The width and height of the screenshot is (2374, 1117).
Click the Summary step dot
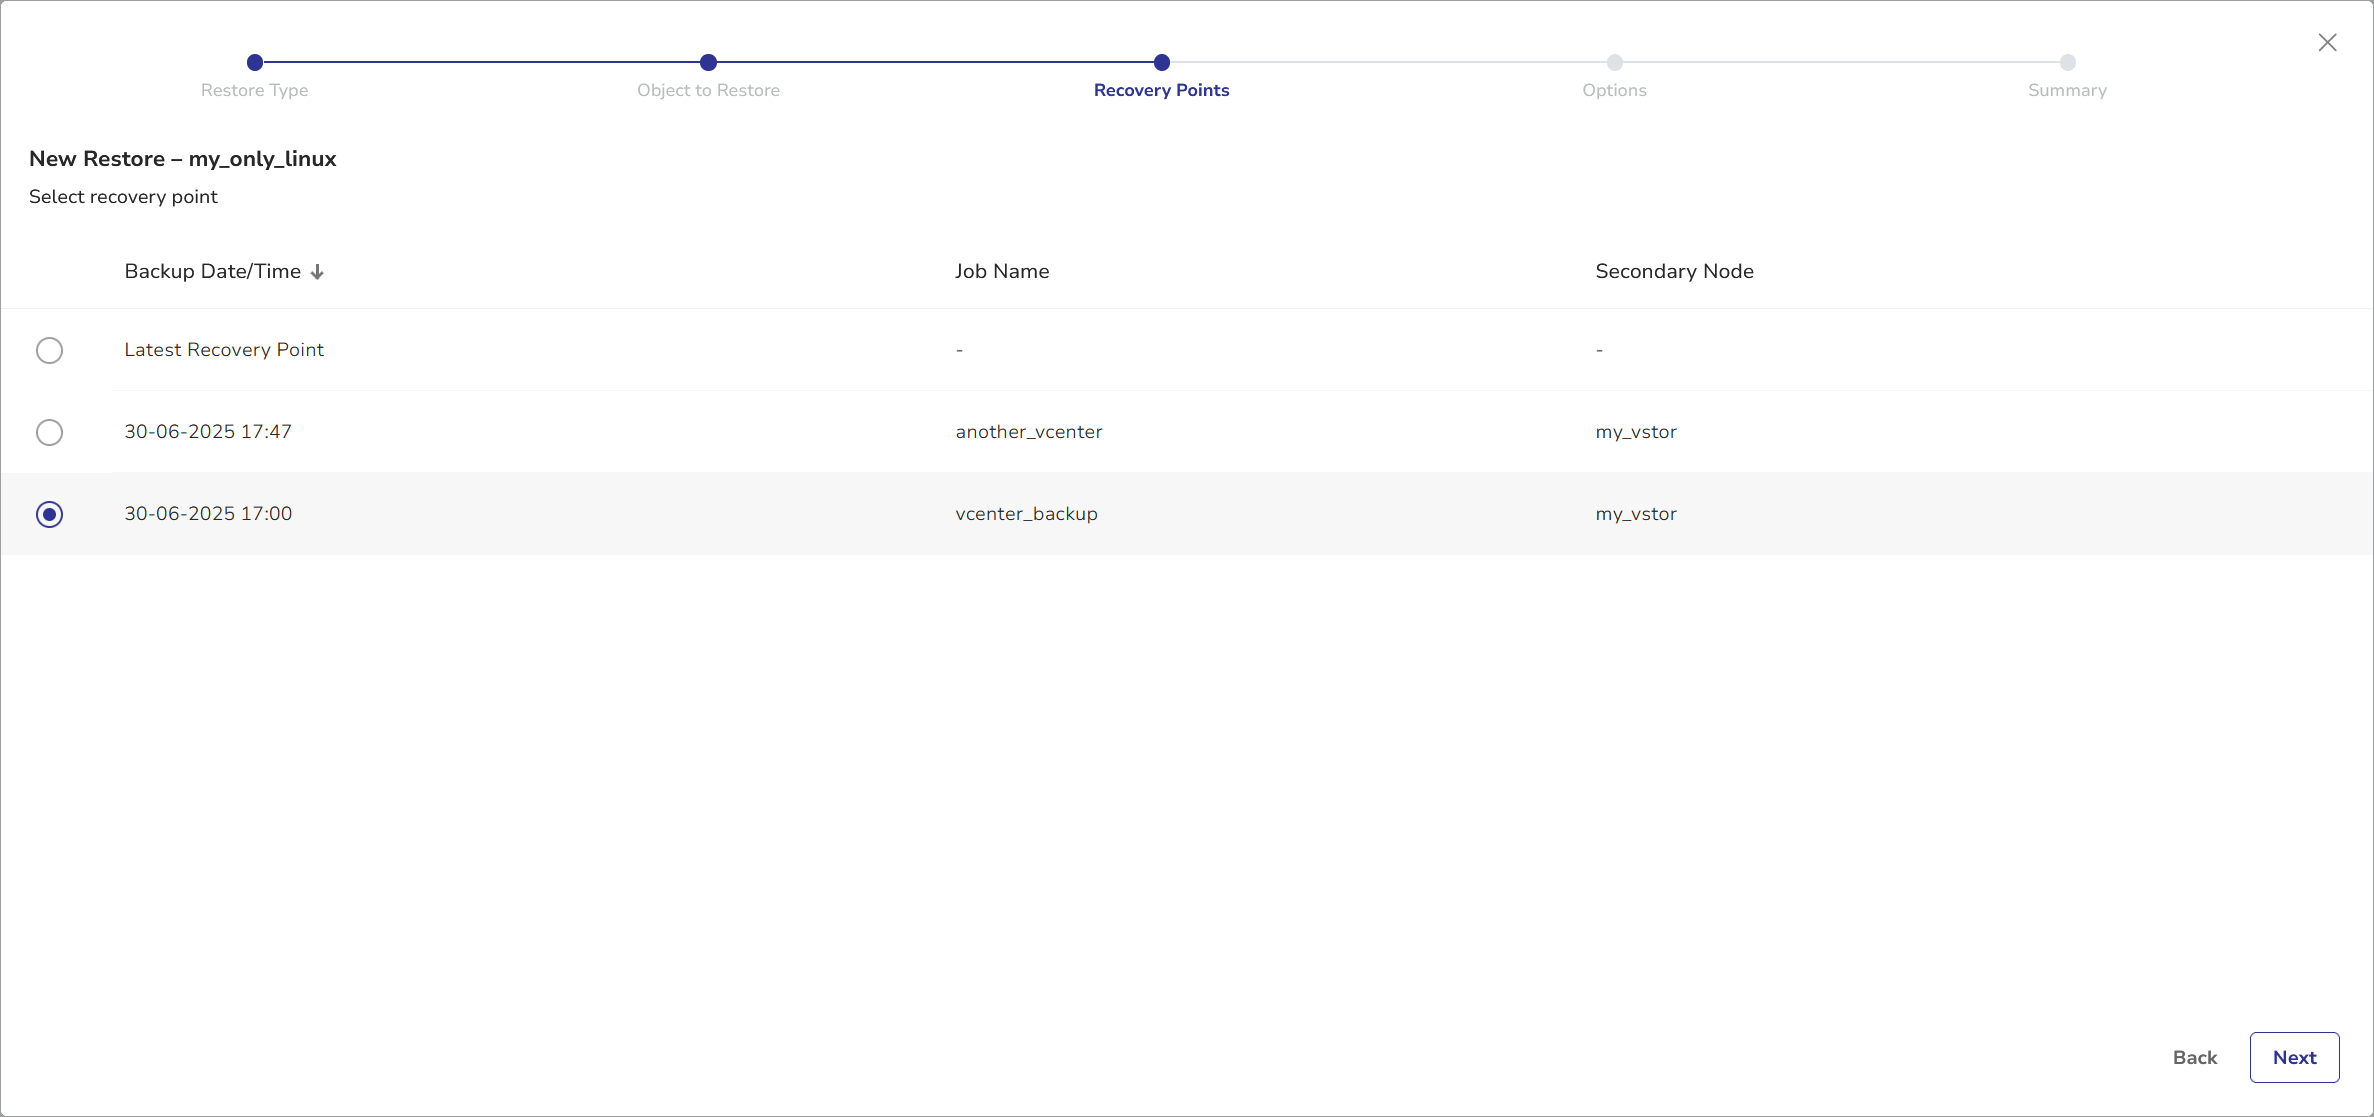coord(2067,62)
